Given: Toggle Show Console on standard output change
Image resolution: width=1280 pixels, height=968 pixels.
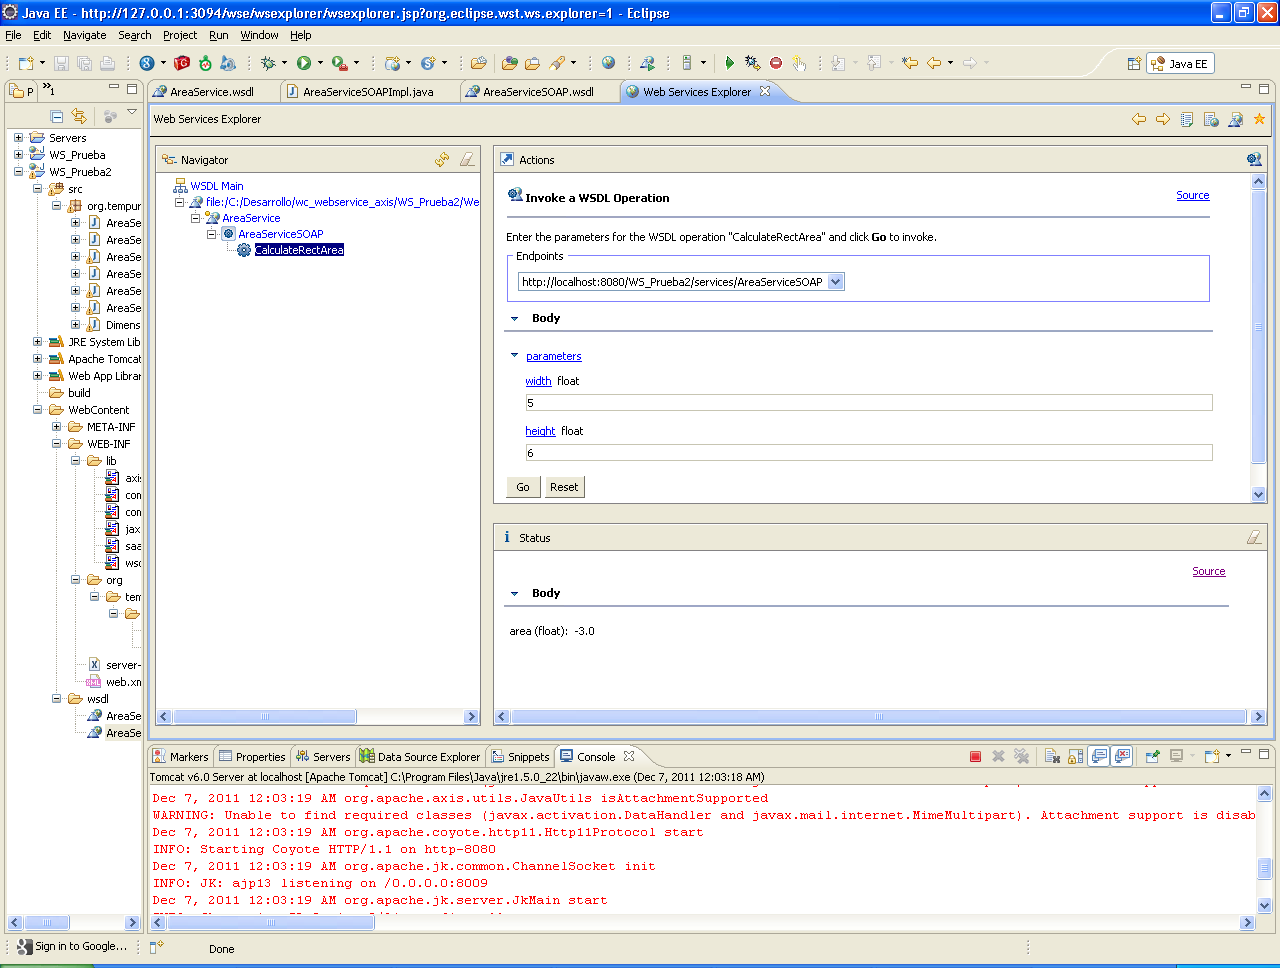Looking at the screenshot, I should tap(1099, 756).
